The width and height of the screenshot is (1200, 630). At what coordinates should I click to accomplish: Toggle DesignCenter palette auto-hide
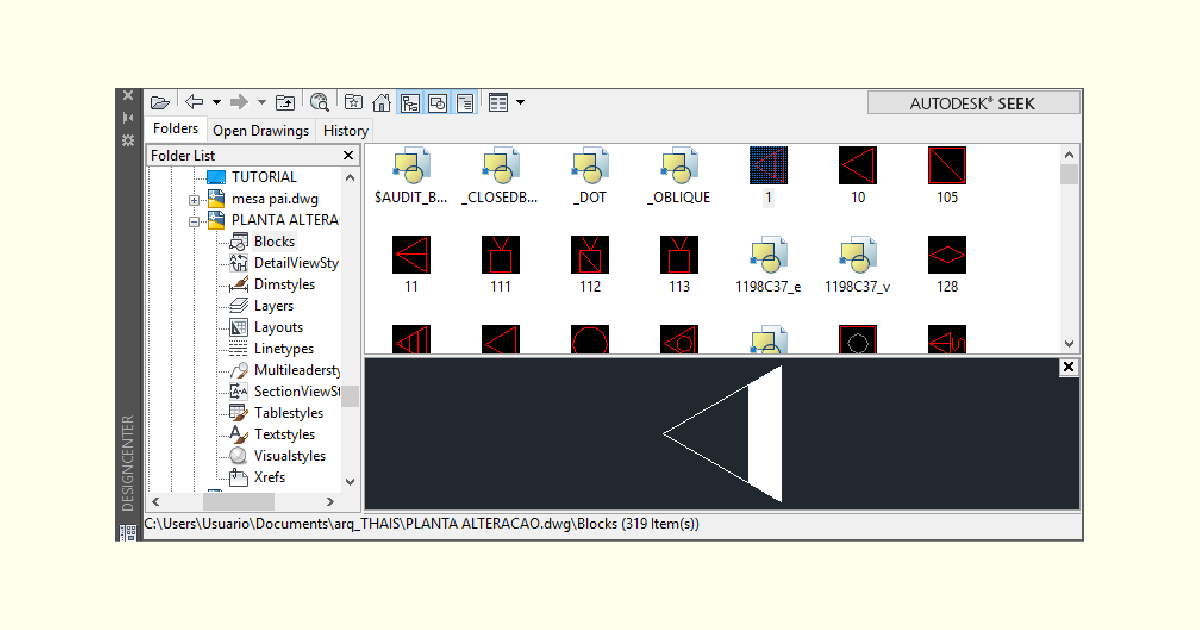tap(128, 117)
